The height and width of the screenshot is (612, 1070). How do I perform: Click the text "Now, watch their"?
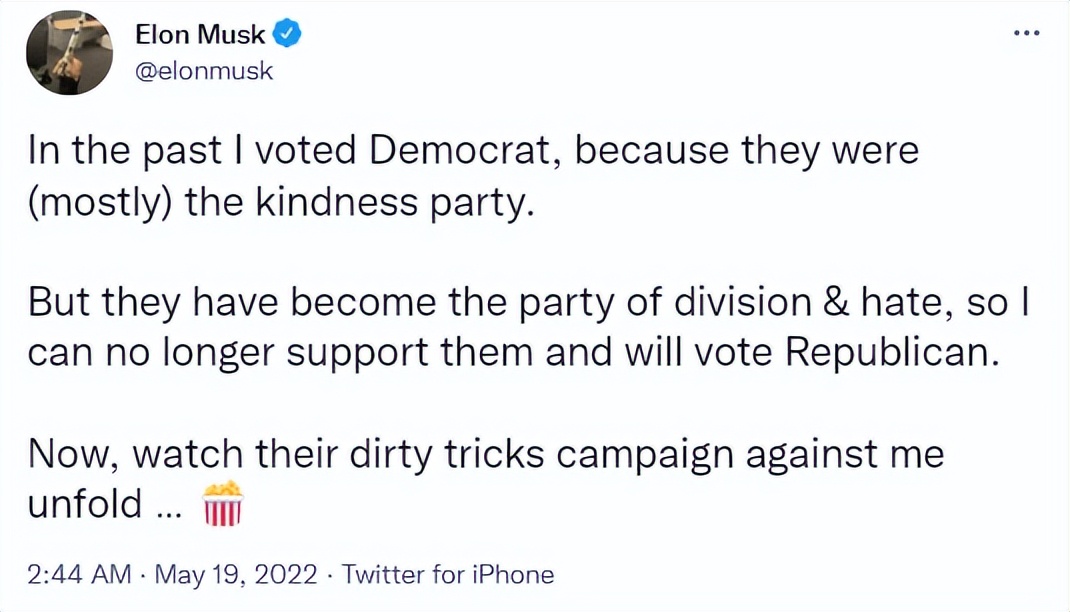click(x=170, y=455)
